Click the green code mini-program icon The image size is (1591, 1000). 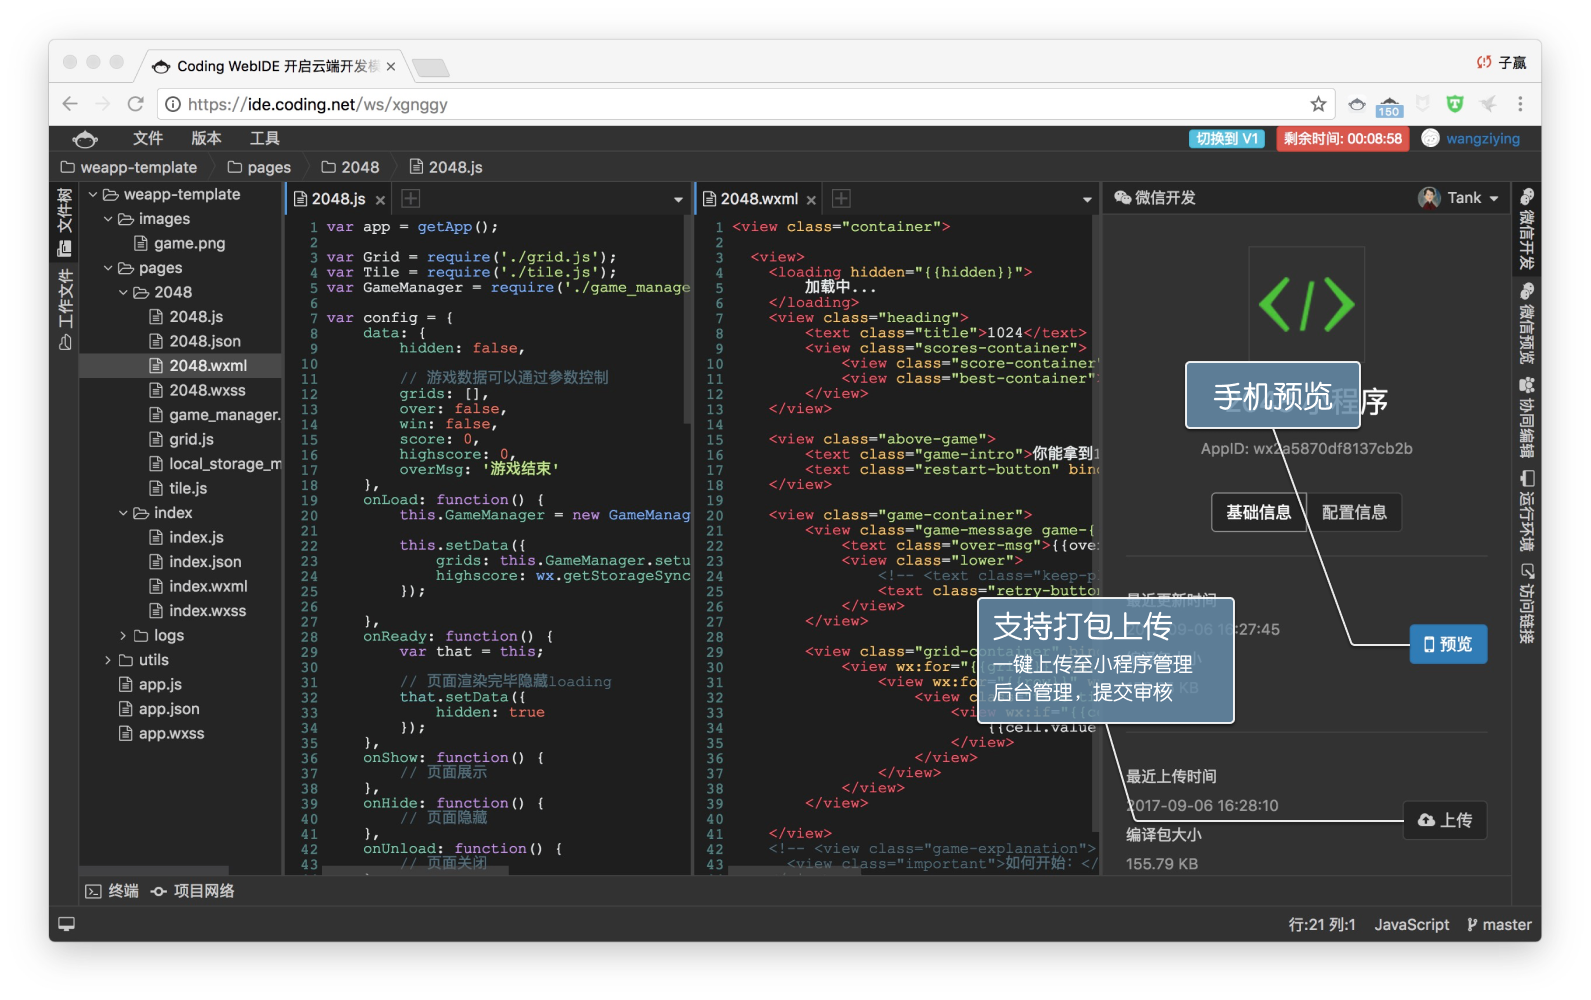click(1307, 304)
